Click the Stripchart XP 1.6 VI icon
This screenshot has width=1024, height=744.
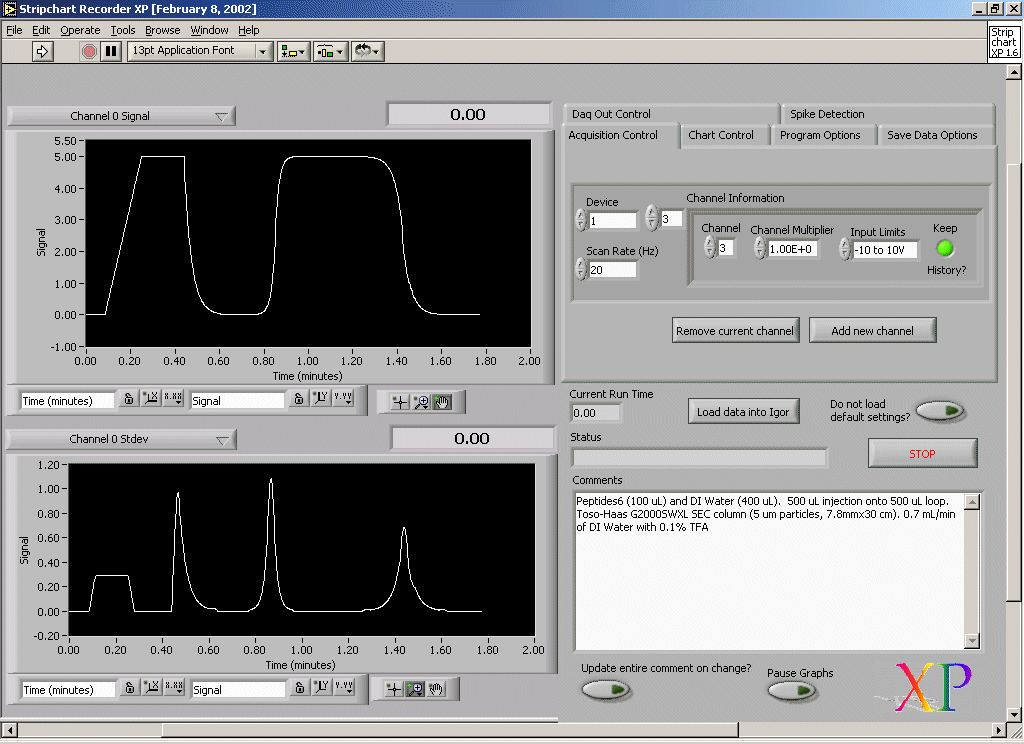1004,42
